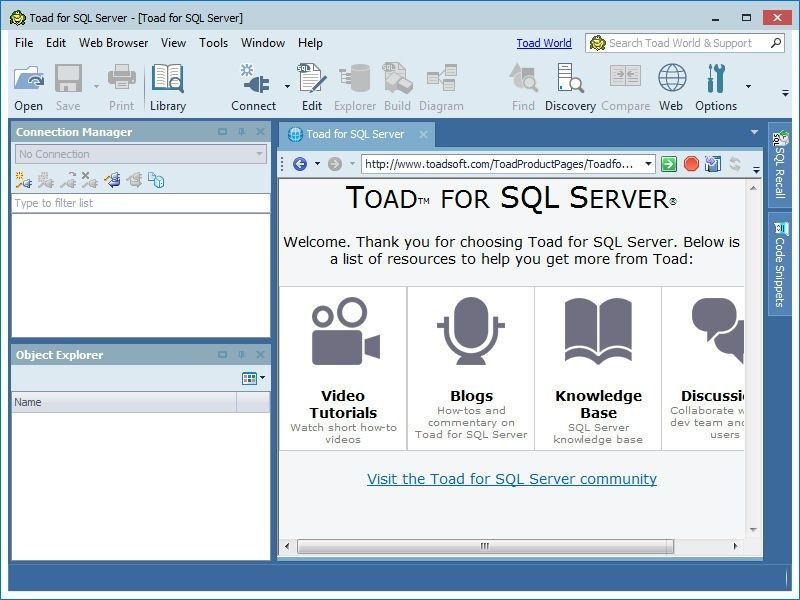Select the Toad for SQL Server tab
The image size is (800, 600).
355,134
